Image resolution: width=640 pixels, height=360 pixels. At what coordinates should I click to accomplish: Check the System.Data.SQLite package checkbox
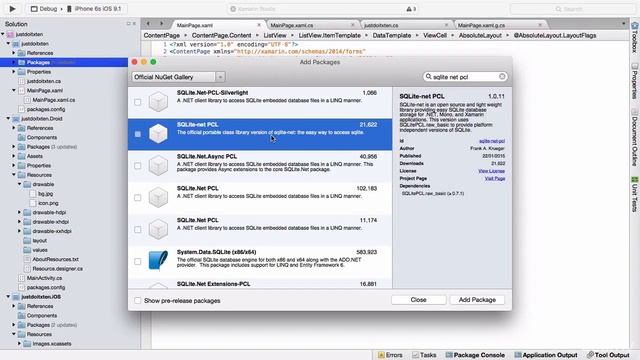pyautogui.click(x=138, y=261)
